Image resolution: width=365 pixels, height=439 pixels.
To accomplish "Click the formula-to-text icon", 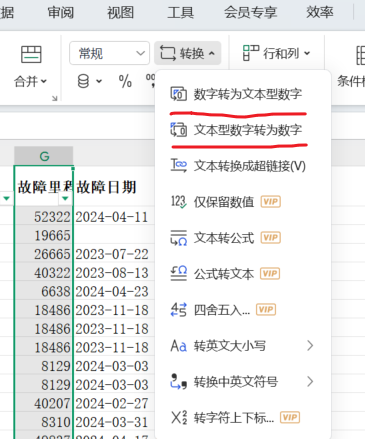I will pos(179,274).
